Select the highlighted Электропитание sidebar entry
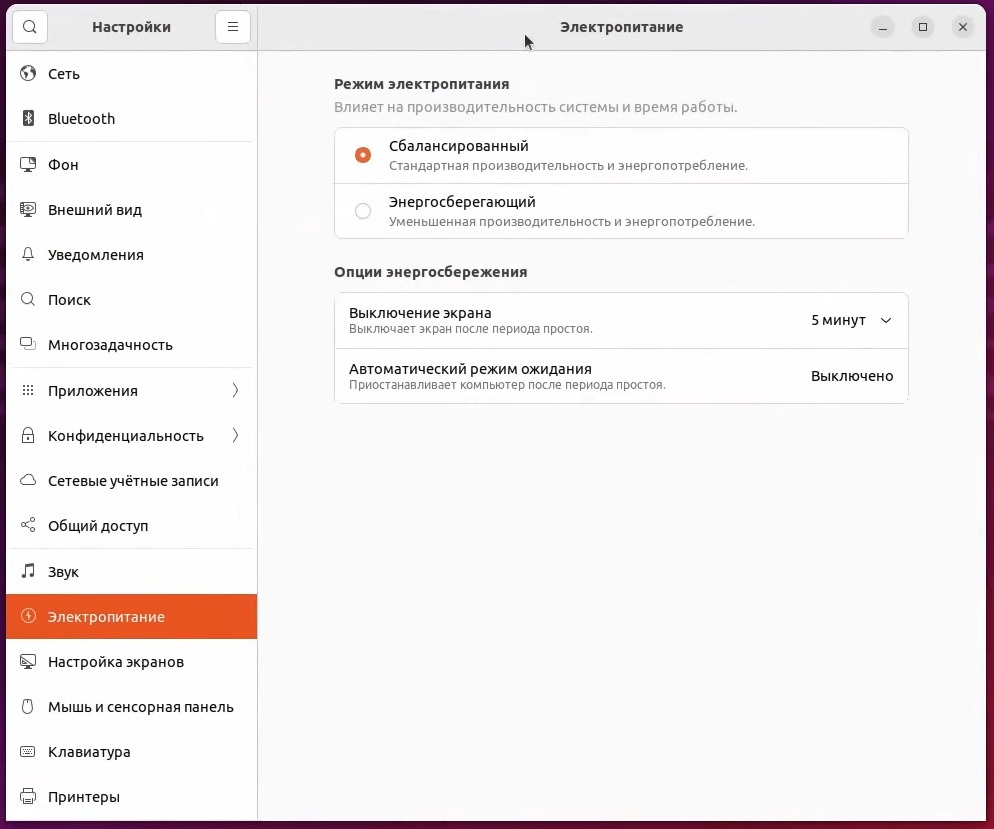 131,616
